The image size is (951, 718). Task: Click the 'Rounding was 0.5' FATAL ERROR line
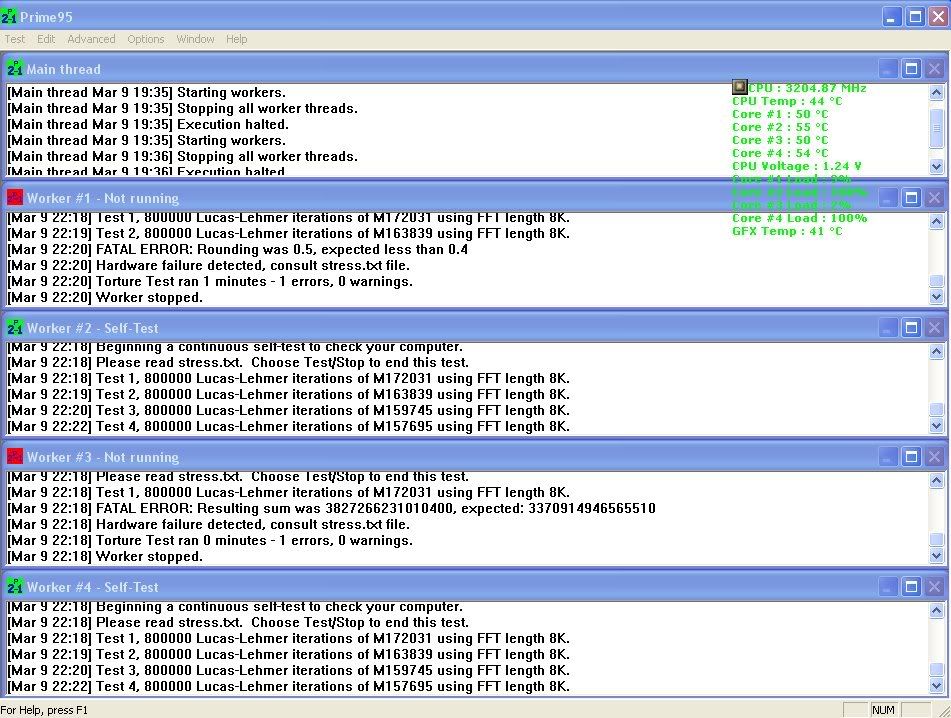click(237, 249)
